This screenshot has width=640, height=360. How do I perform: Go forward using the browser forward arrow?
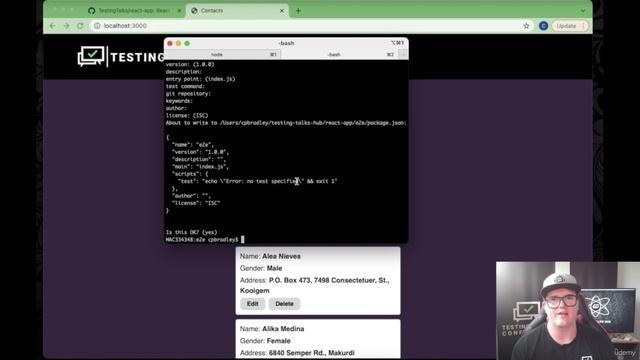coord(67,26)
